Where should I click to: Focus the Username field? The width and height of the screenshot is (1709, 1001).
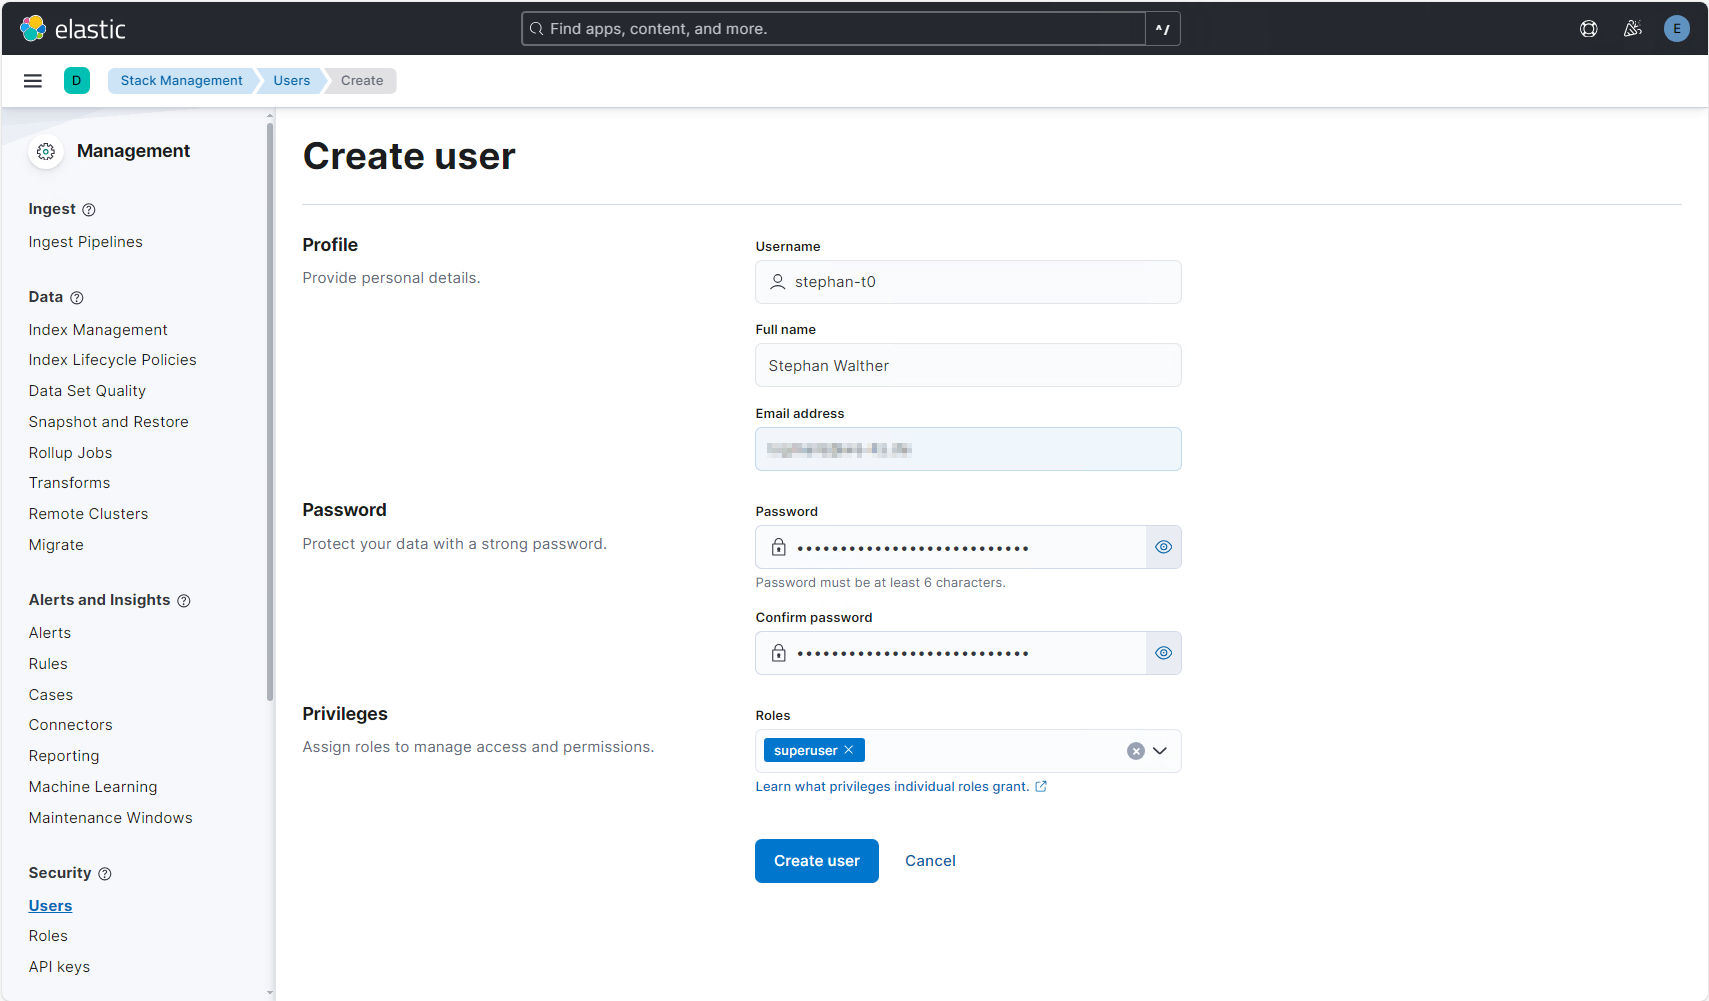click(x=968, y=282)
